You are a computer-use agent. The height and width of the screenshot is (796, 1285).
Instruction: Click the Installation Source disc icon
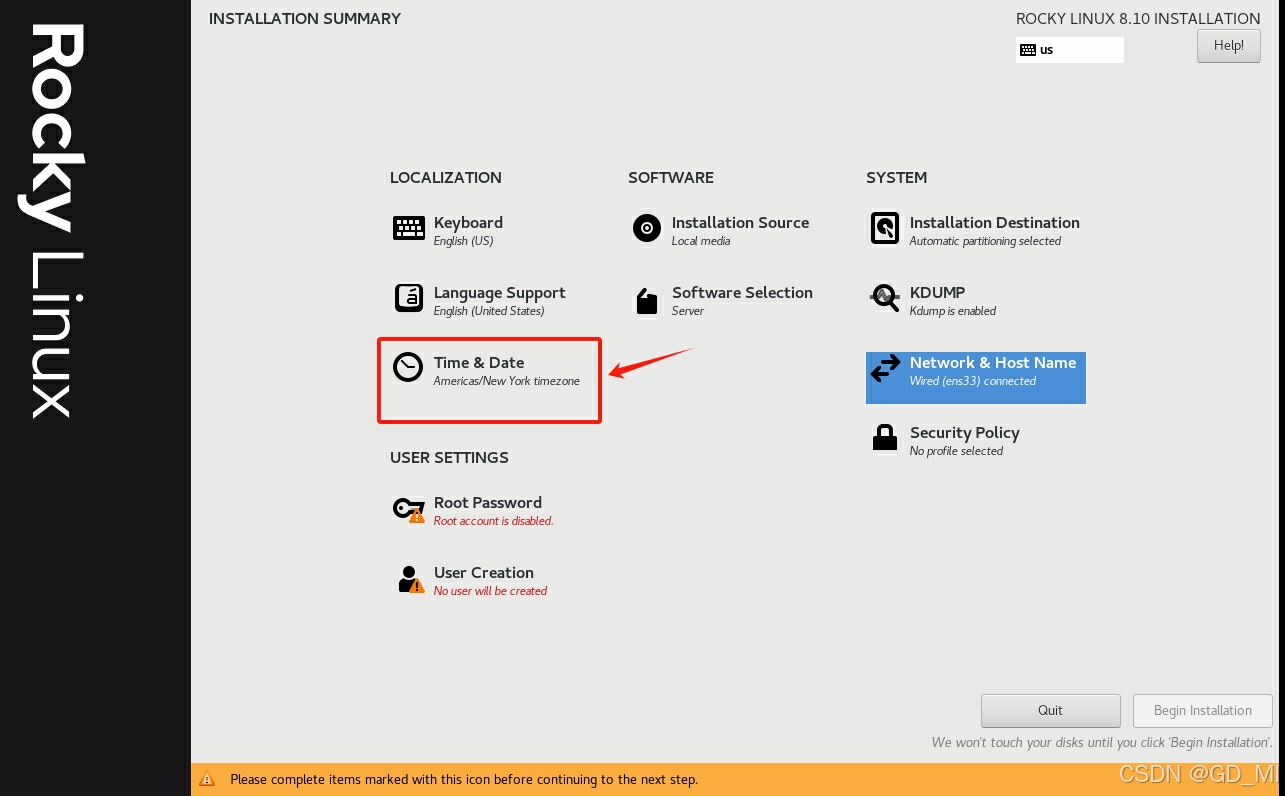(647, 228)
